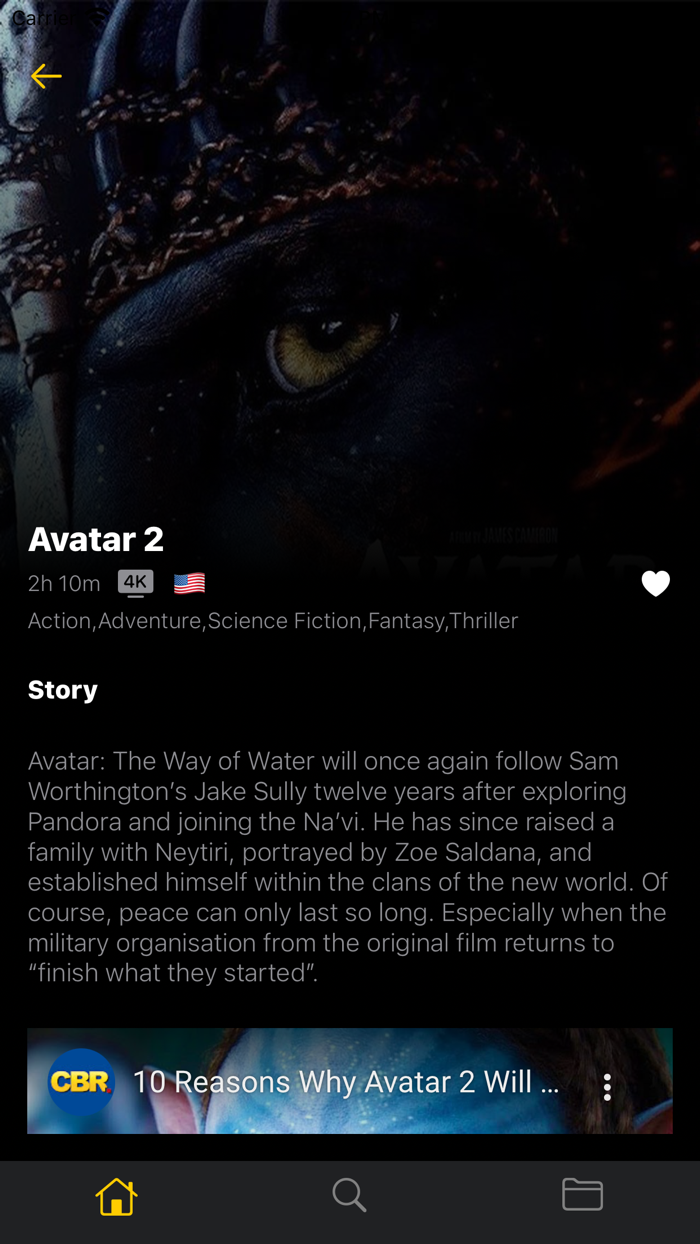Tap the Avatar story description paragraph

[347, 867]
